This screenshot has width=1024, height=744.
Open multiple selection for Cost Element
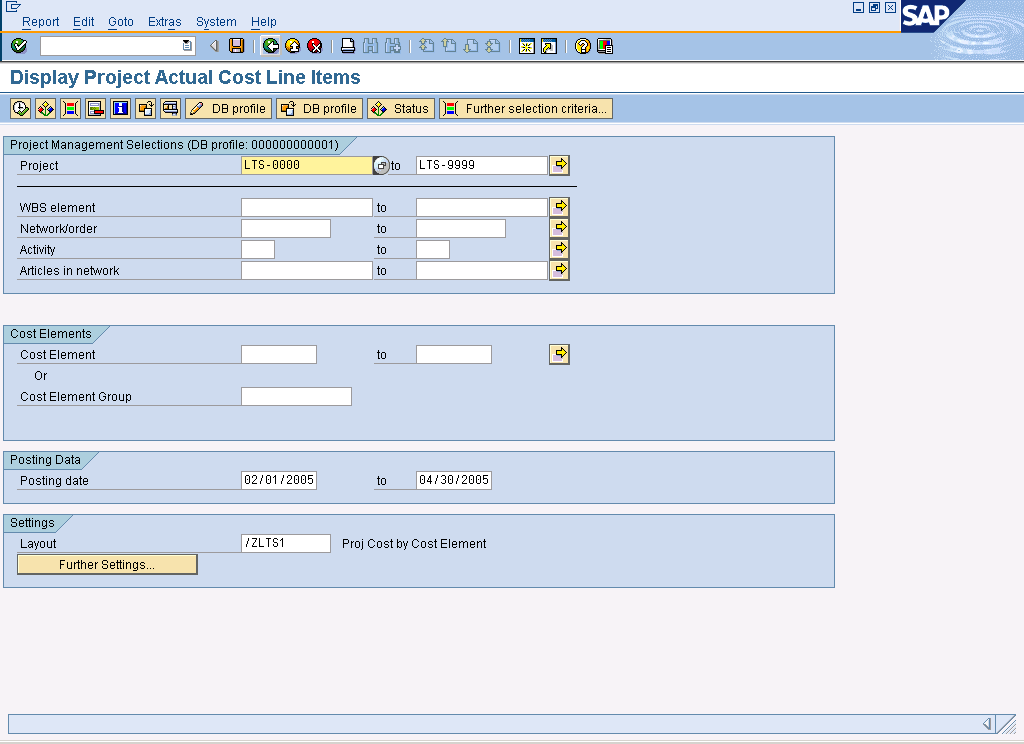tap(560, 354)
